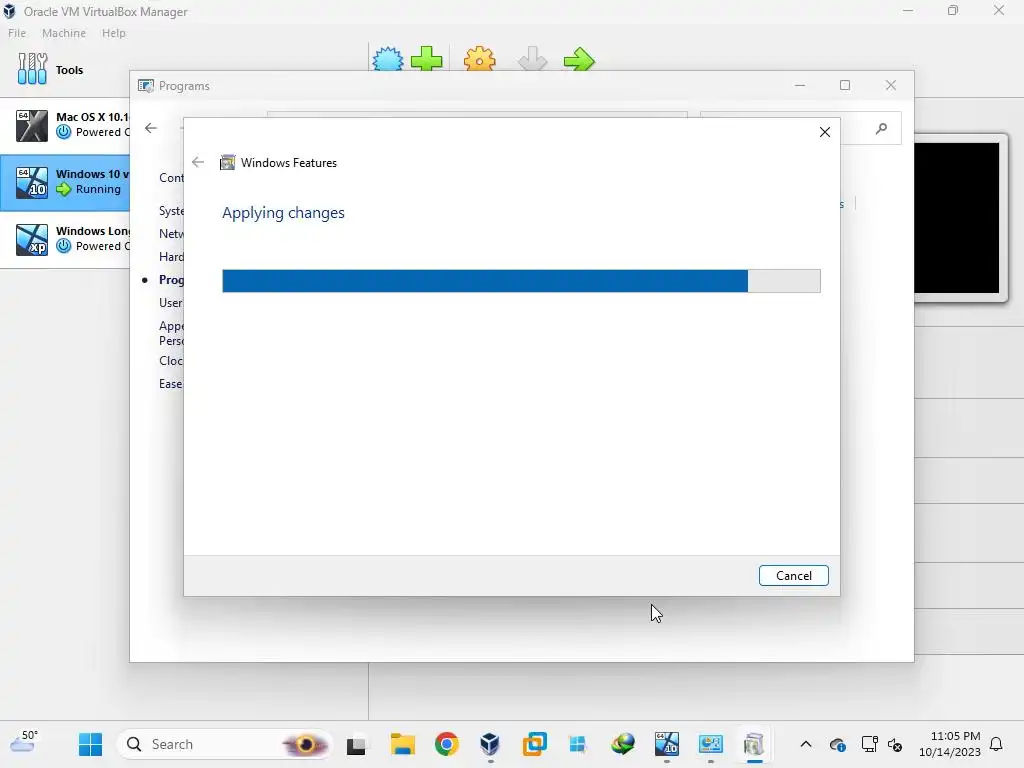
Task: Click Add machine green plus icon
Action: coord(426,59)
